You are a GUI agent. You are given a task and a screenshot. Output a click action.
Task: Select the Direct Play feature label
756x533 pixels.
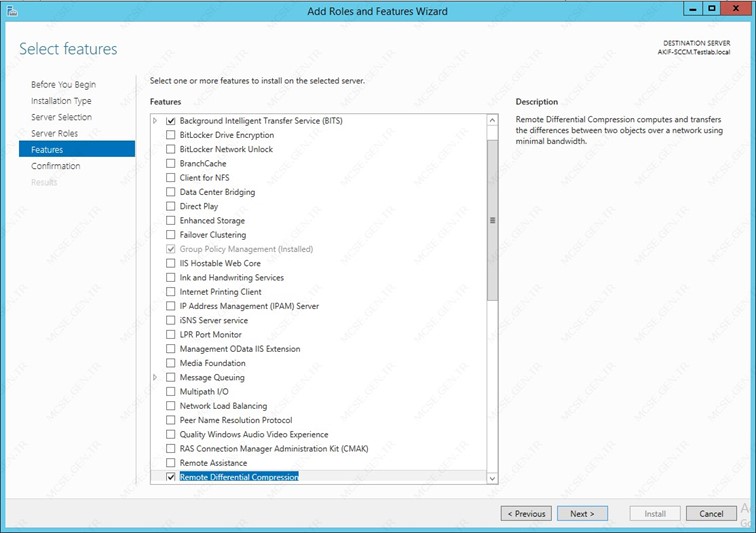pos(199,206)
